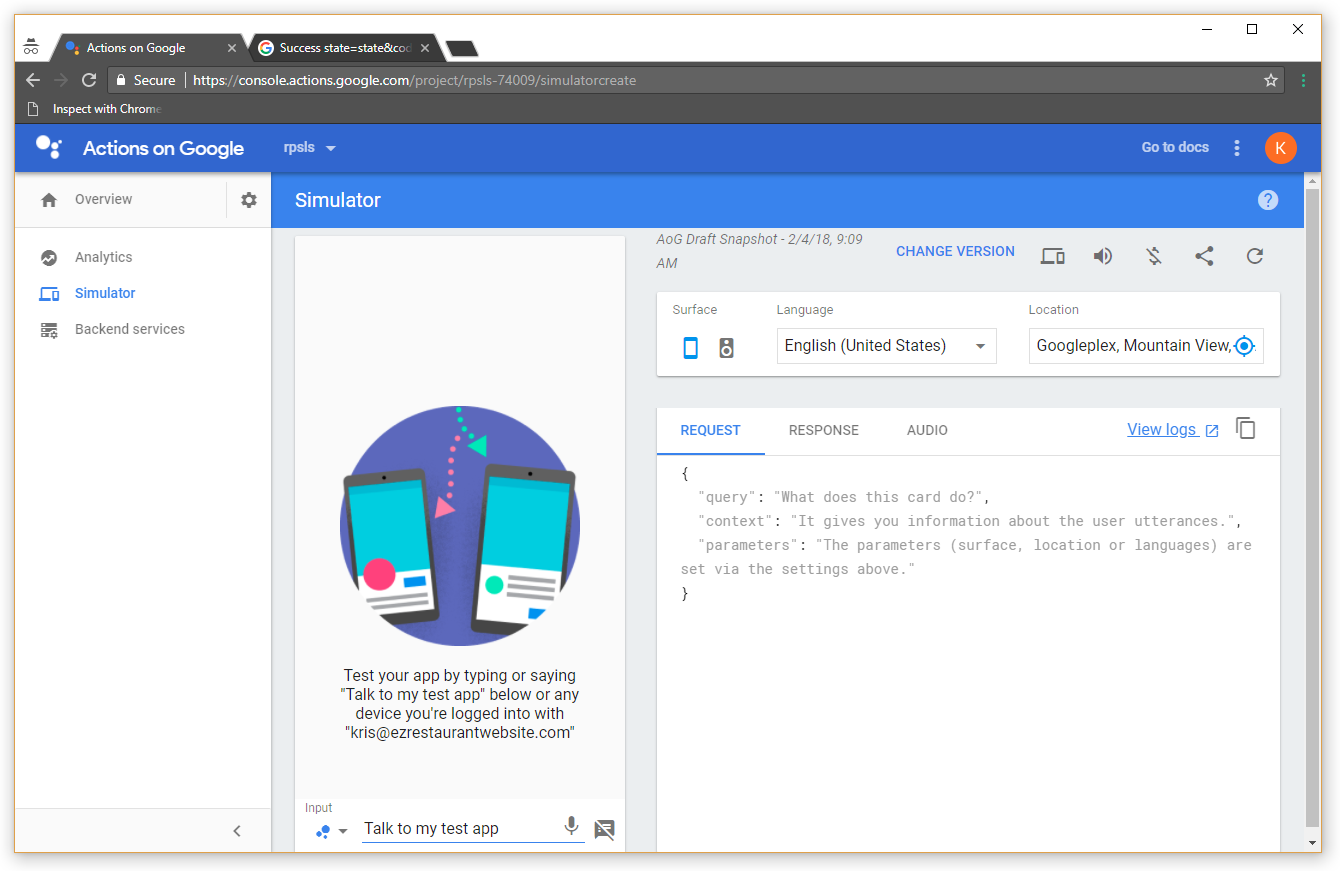Click the share simulator icon
The width and height of the screenshot is (1340, 871).
coord(1204,256)
